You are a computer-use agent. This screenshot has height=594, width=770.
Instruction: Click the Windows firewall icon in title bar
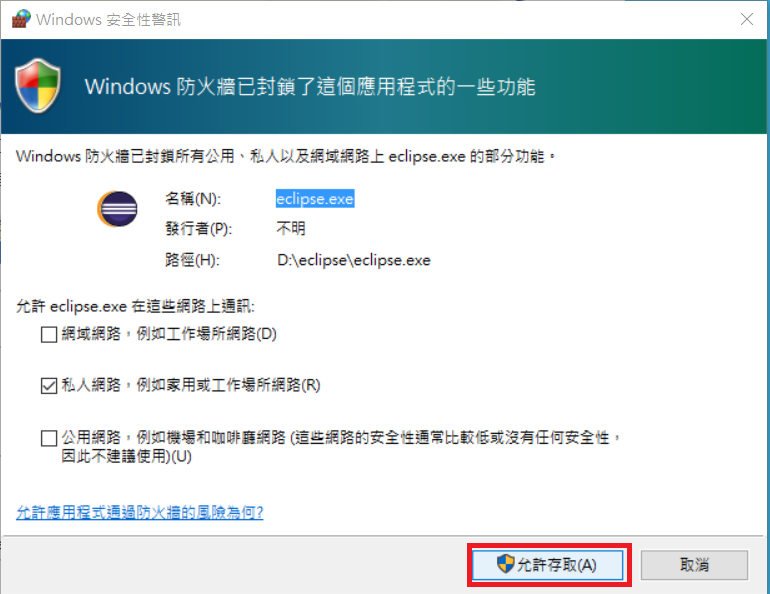coord(21,19)
